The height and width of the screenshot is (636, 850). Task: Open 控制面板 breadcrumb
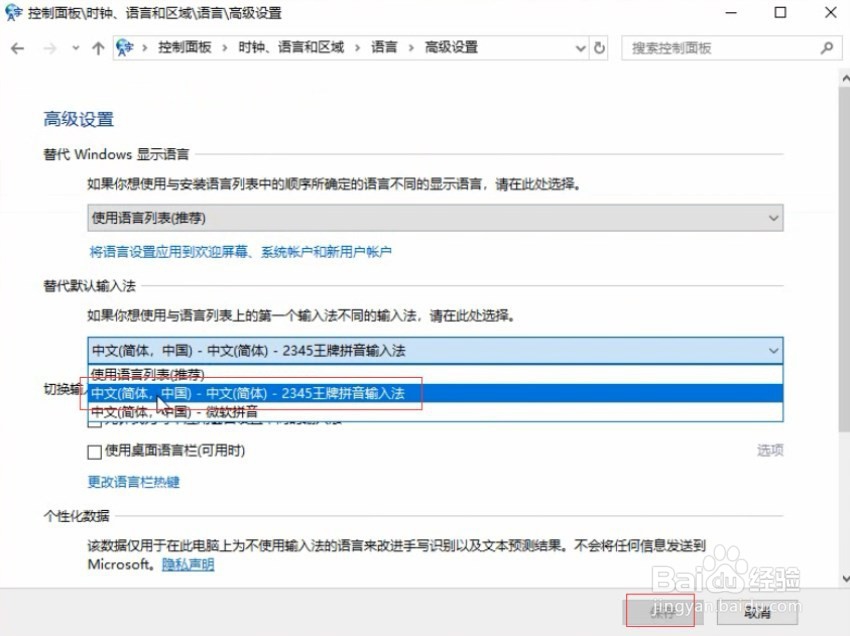click(184, 48)
